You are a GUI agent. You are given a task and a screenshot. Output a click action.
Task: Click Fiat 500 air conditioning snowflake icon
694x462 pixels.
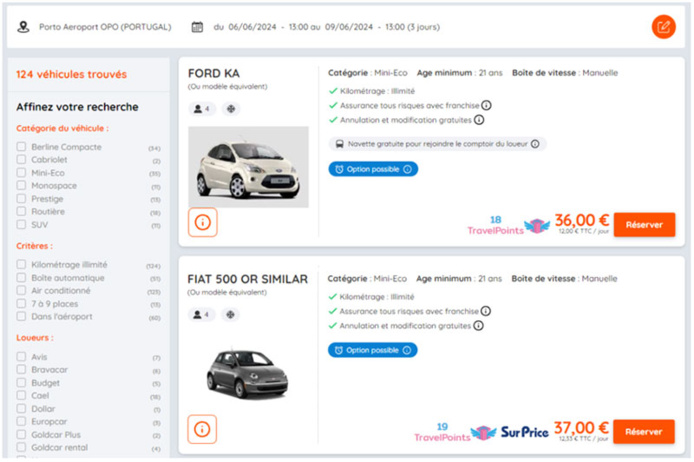[230, 315]
